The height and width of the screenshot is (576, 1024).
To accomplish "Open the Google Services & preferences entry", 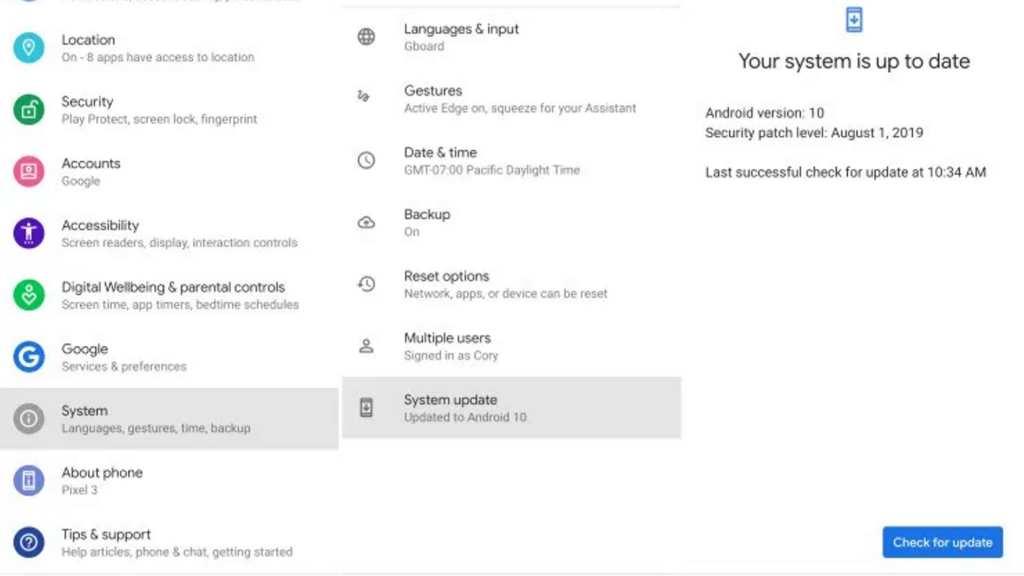I will (169, 357).
